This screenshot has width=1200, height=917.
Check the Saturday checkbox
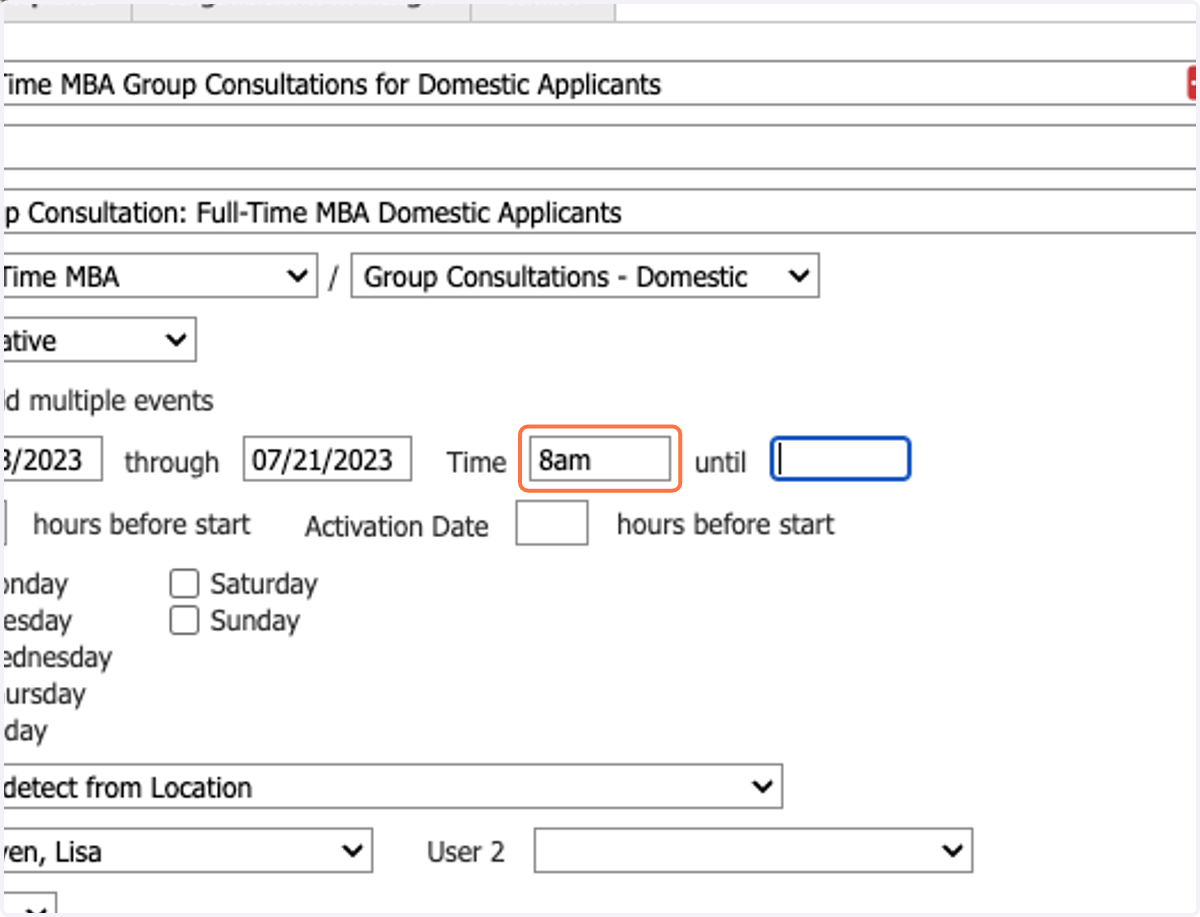click(x=184, y=584)
